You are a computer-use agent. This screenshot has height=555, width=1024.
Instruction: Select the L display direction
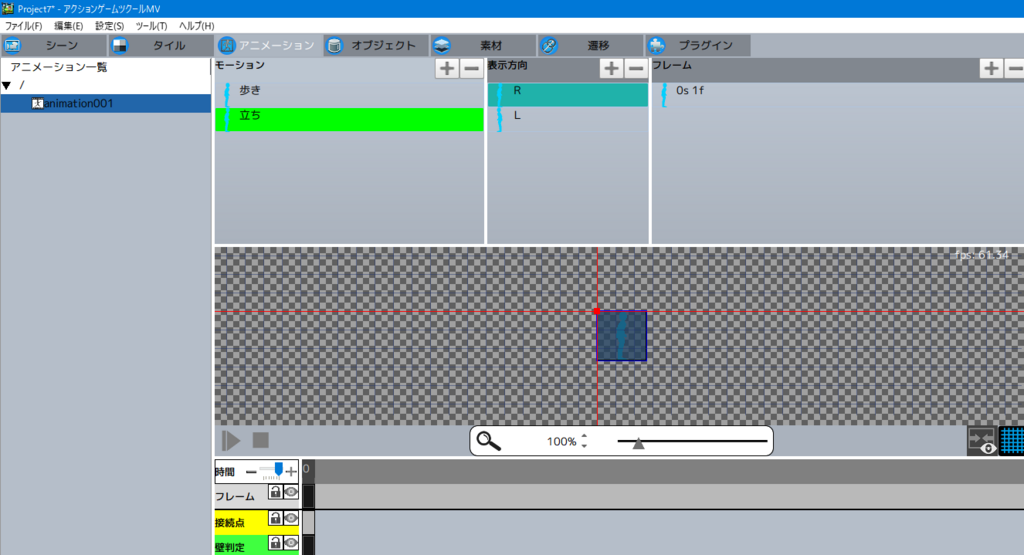(568, 119)
